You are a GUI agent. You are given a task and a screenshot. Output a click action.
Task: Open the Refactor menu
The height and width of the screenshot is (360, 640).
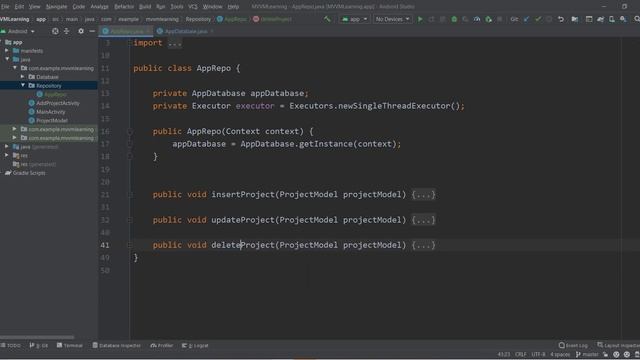[124, 7]
